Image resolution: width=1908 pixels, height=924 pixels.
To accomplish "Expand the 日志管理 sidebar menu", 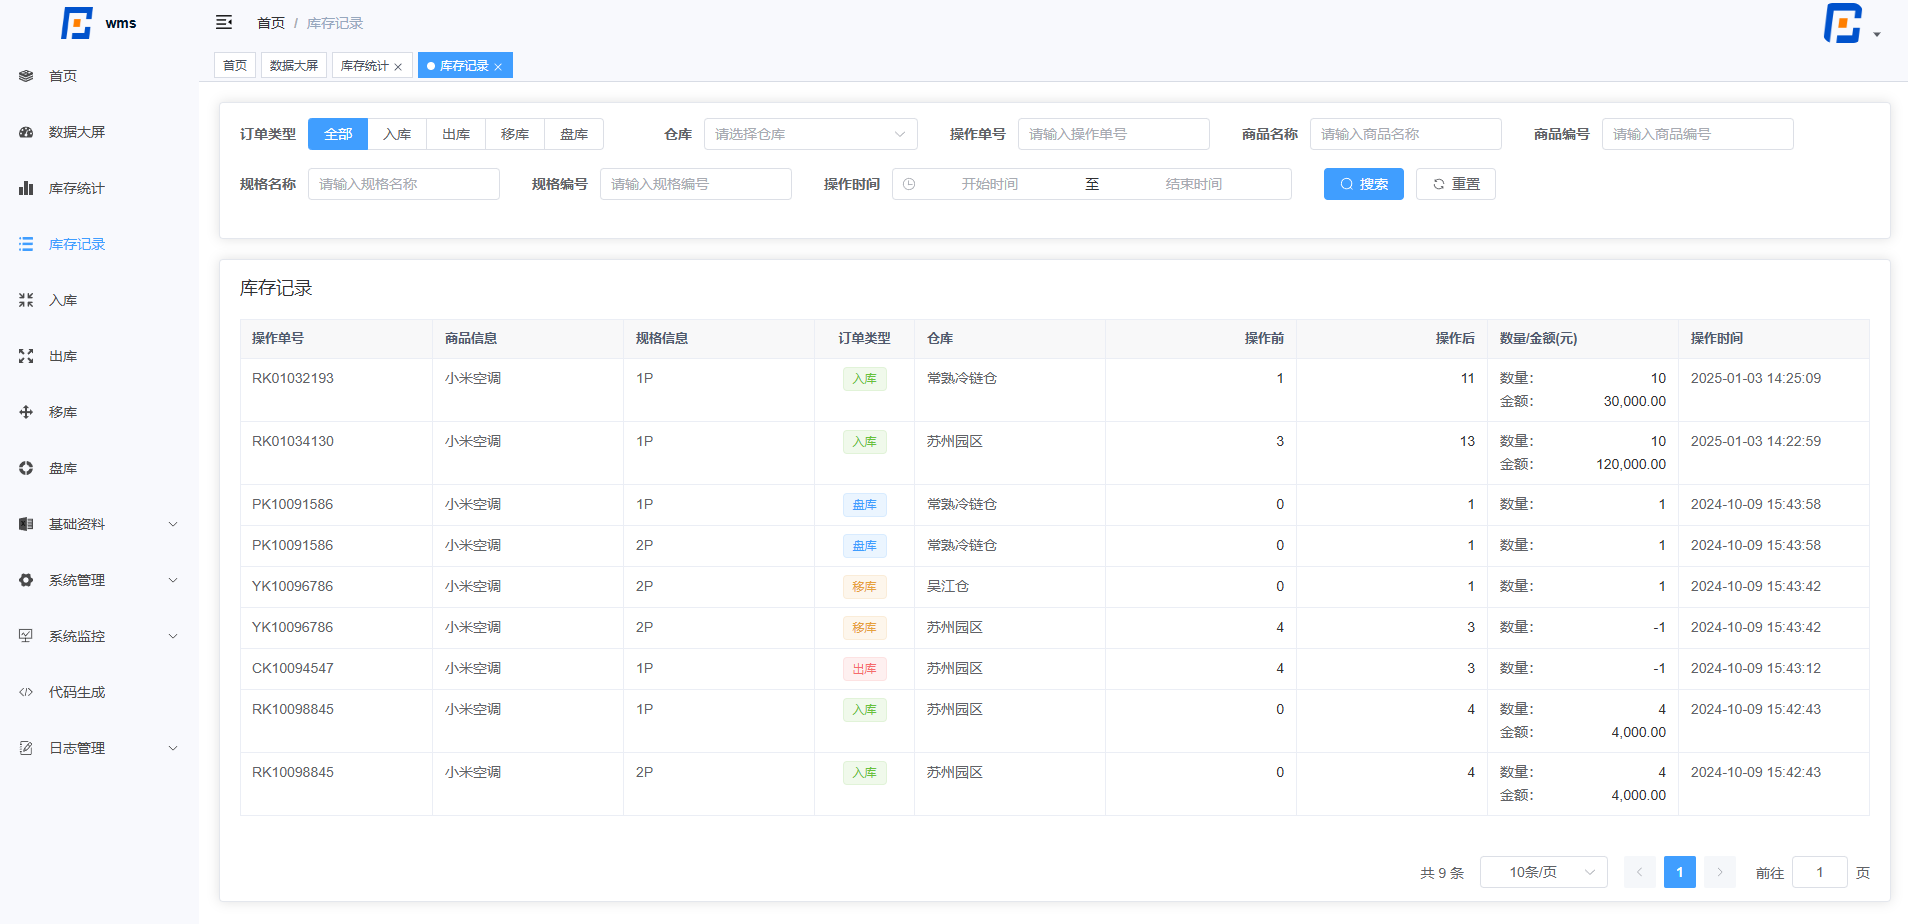I will pyautogui.click(x=99, y=748).
